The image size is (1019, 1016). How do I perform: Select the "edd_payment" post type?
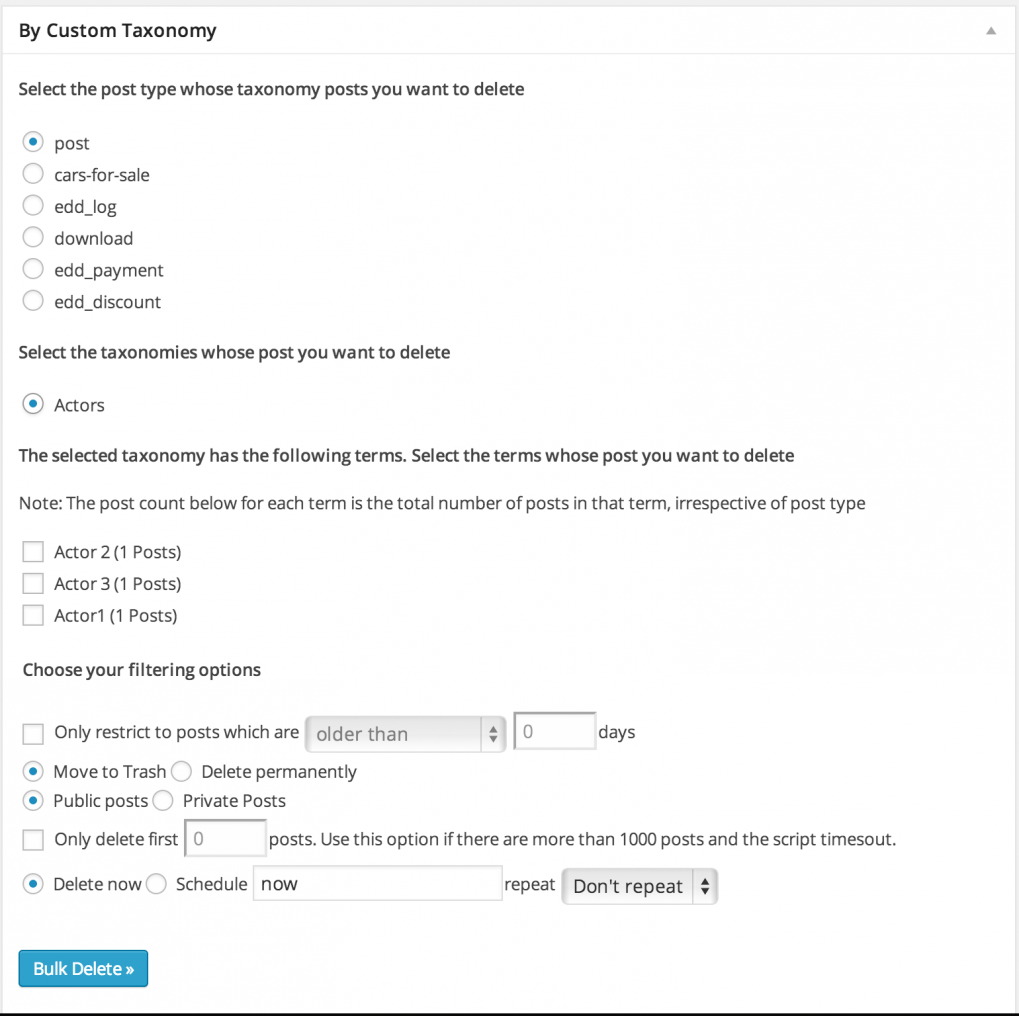pyautogui.click(x=32, y=270)
